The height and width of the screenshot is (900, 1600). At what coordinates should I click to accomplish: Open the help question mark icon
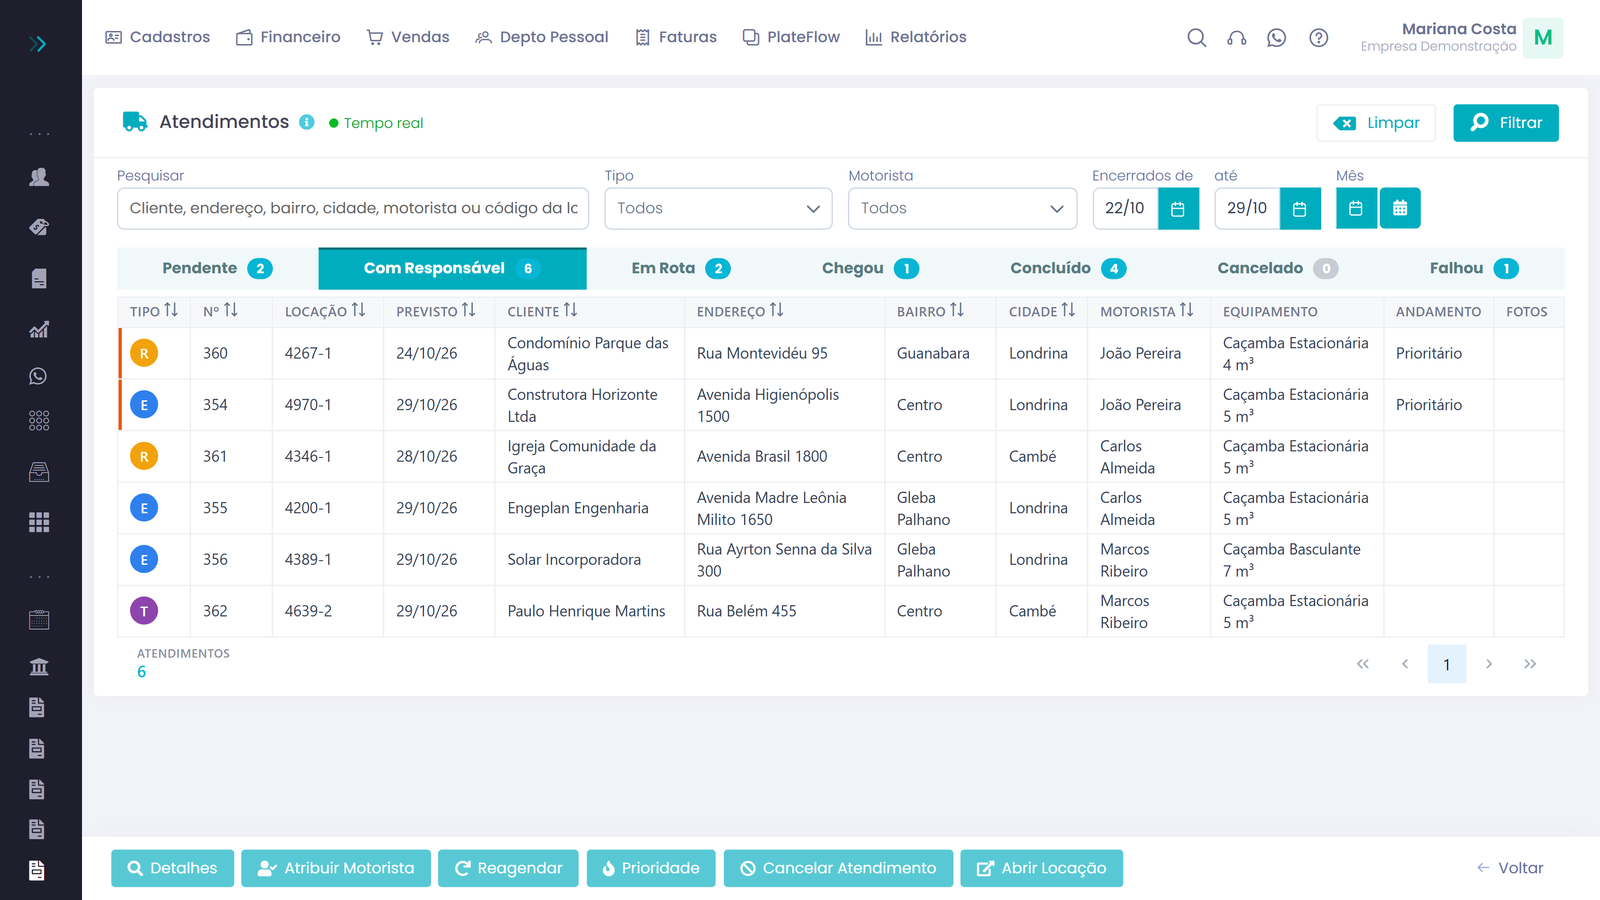(1319, 38)
